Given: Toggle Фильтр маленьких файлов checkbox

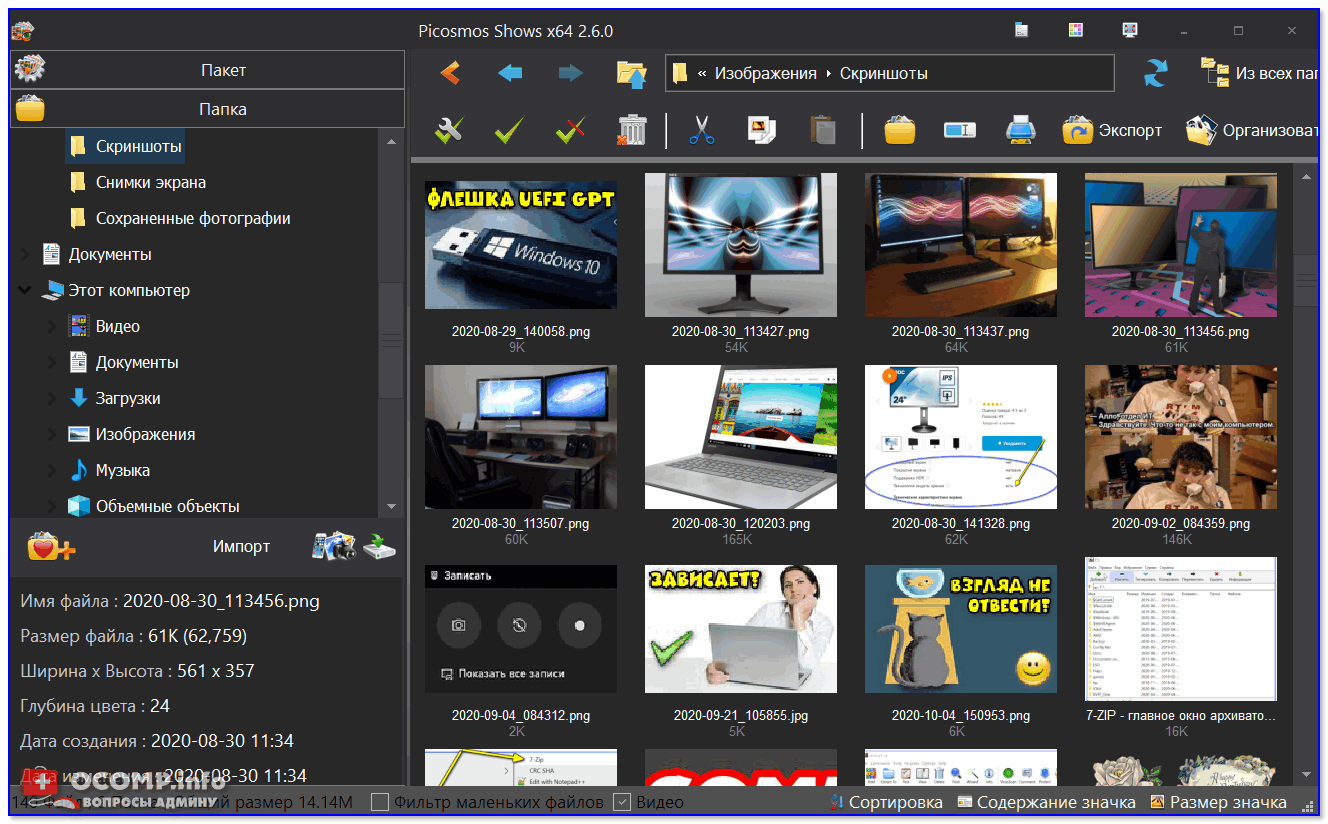Looking at the screenshot, I should [379, 802].
